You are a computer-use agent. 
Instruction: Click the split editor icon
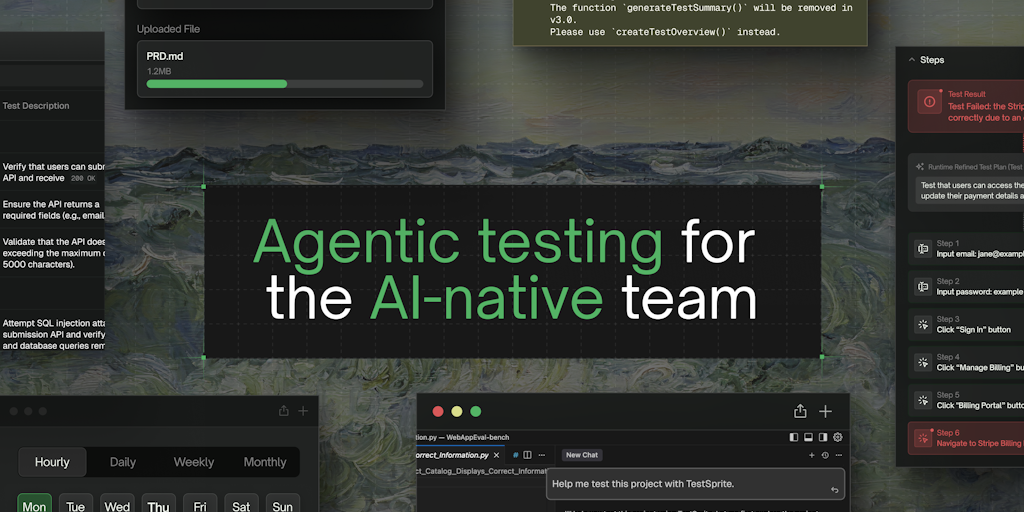pyautogui.click(x=527, y=455)
